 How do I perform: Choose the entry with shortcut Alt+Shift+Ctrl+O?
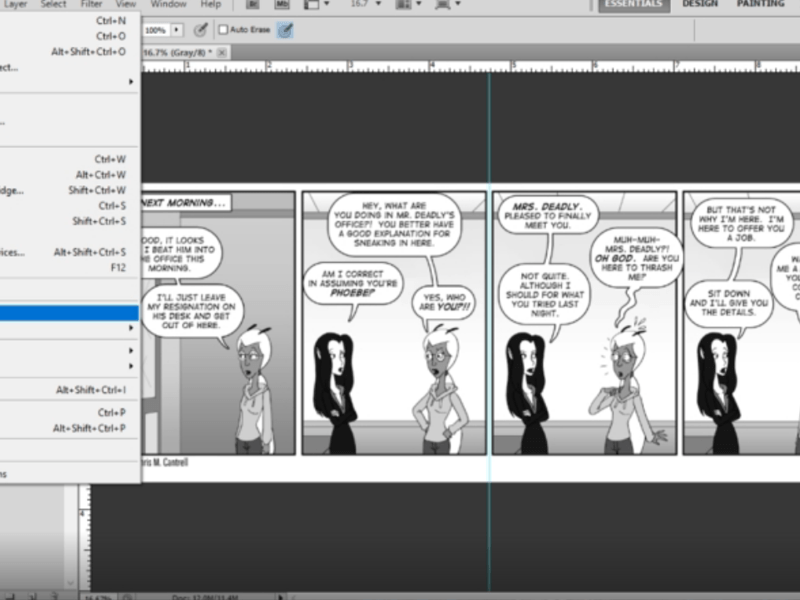point(70,52)
